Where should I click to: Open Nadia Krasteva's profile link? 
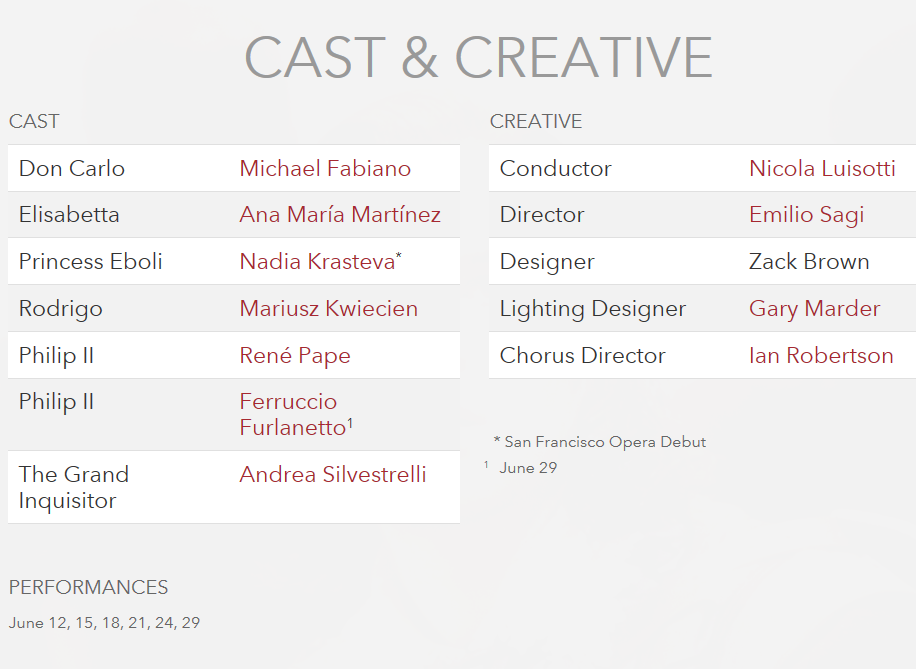tap(317, 261)
